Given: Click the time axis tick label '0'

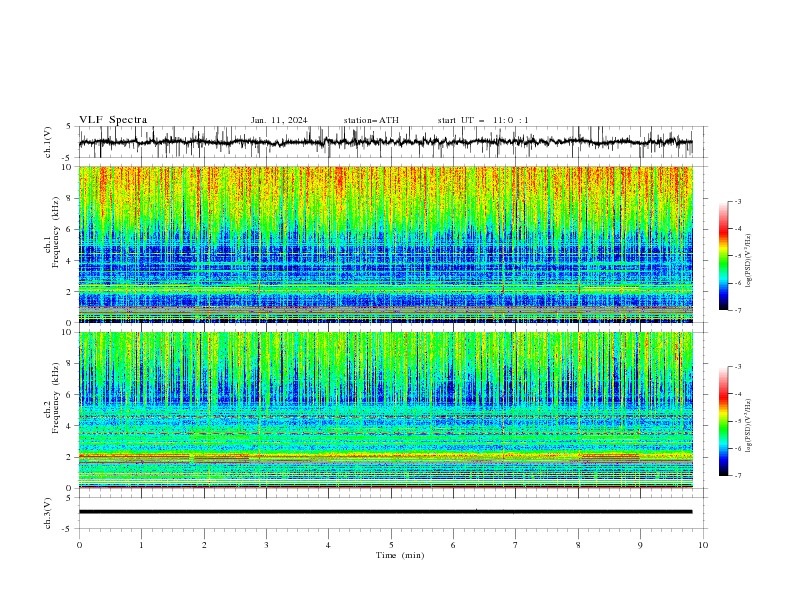Looking at the screenshot, I should (79, 545).
